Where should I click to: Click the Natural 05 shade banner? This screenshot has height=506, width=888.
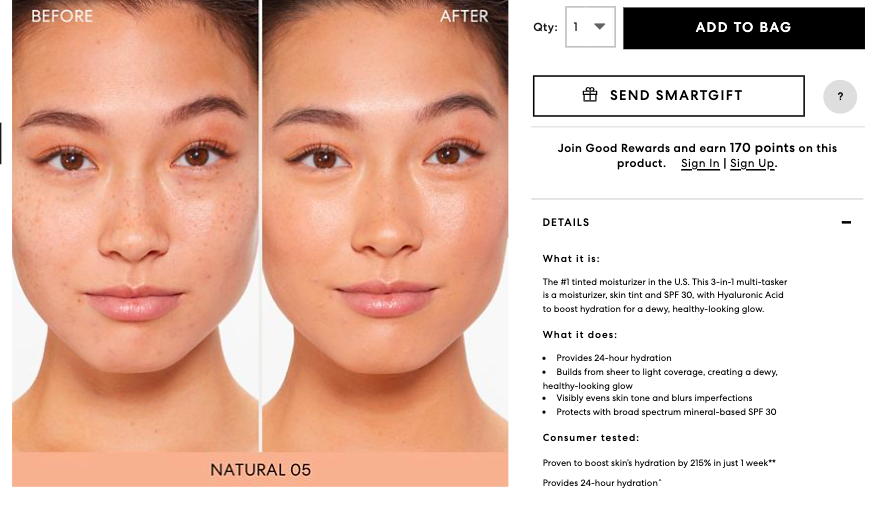pos(260,469)
